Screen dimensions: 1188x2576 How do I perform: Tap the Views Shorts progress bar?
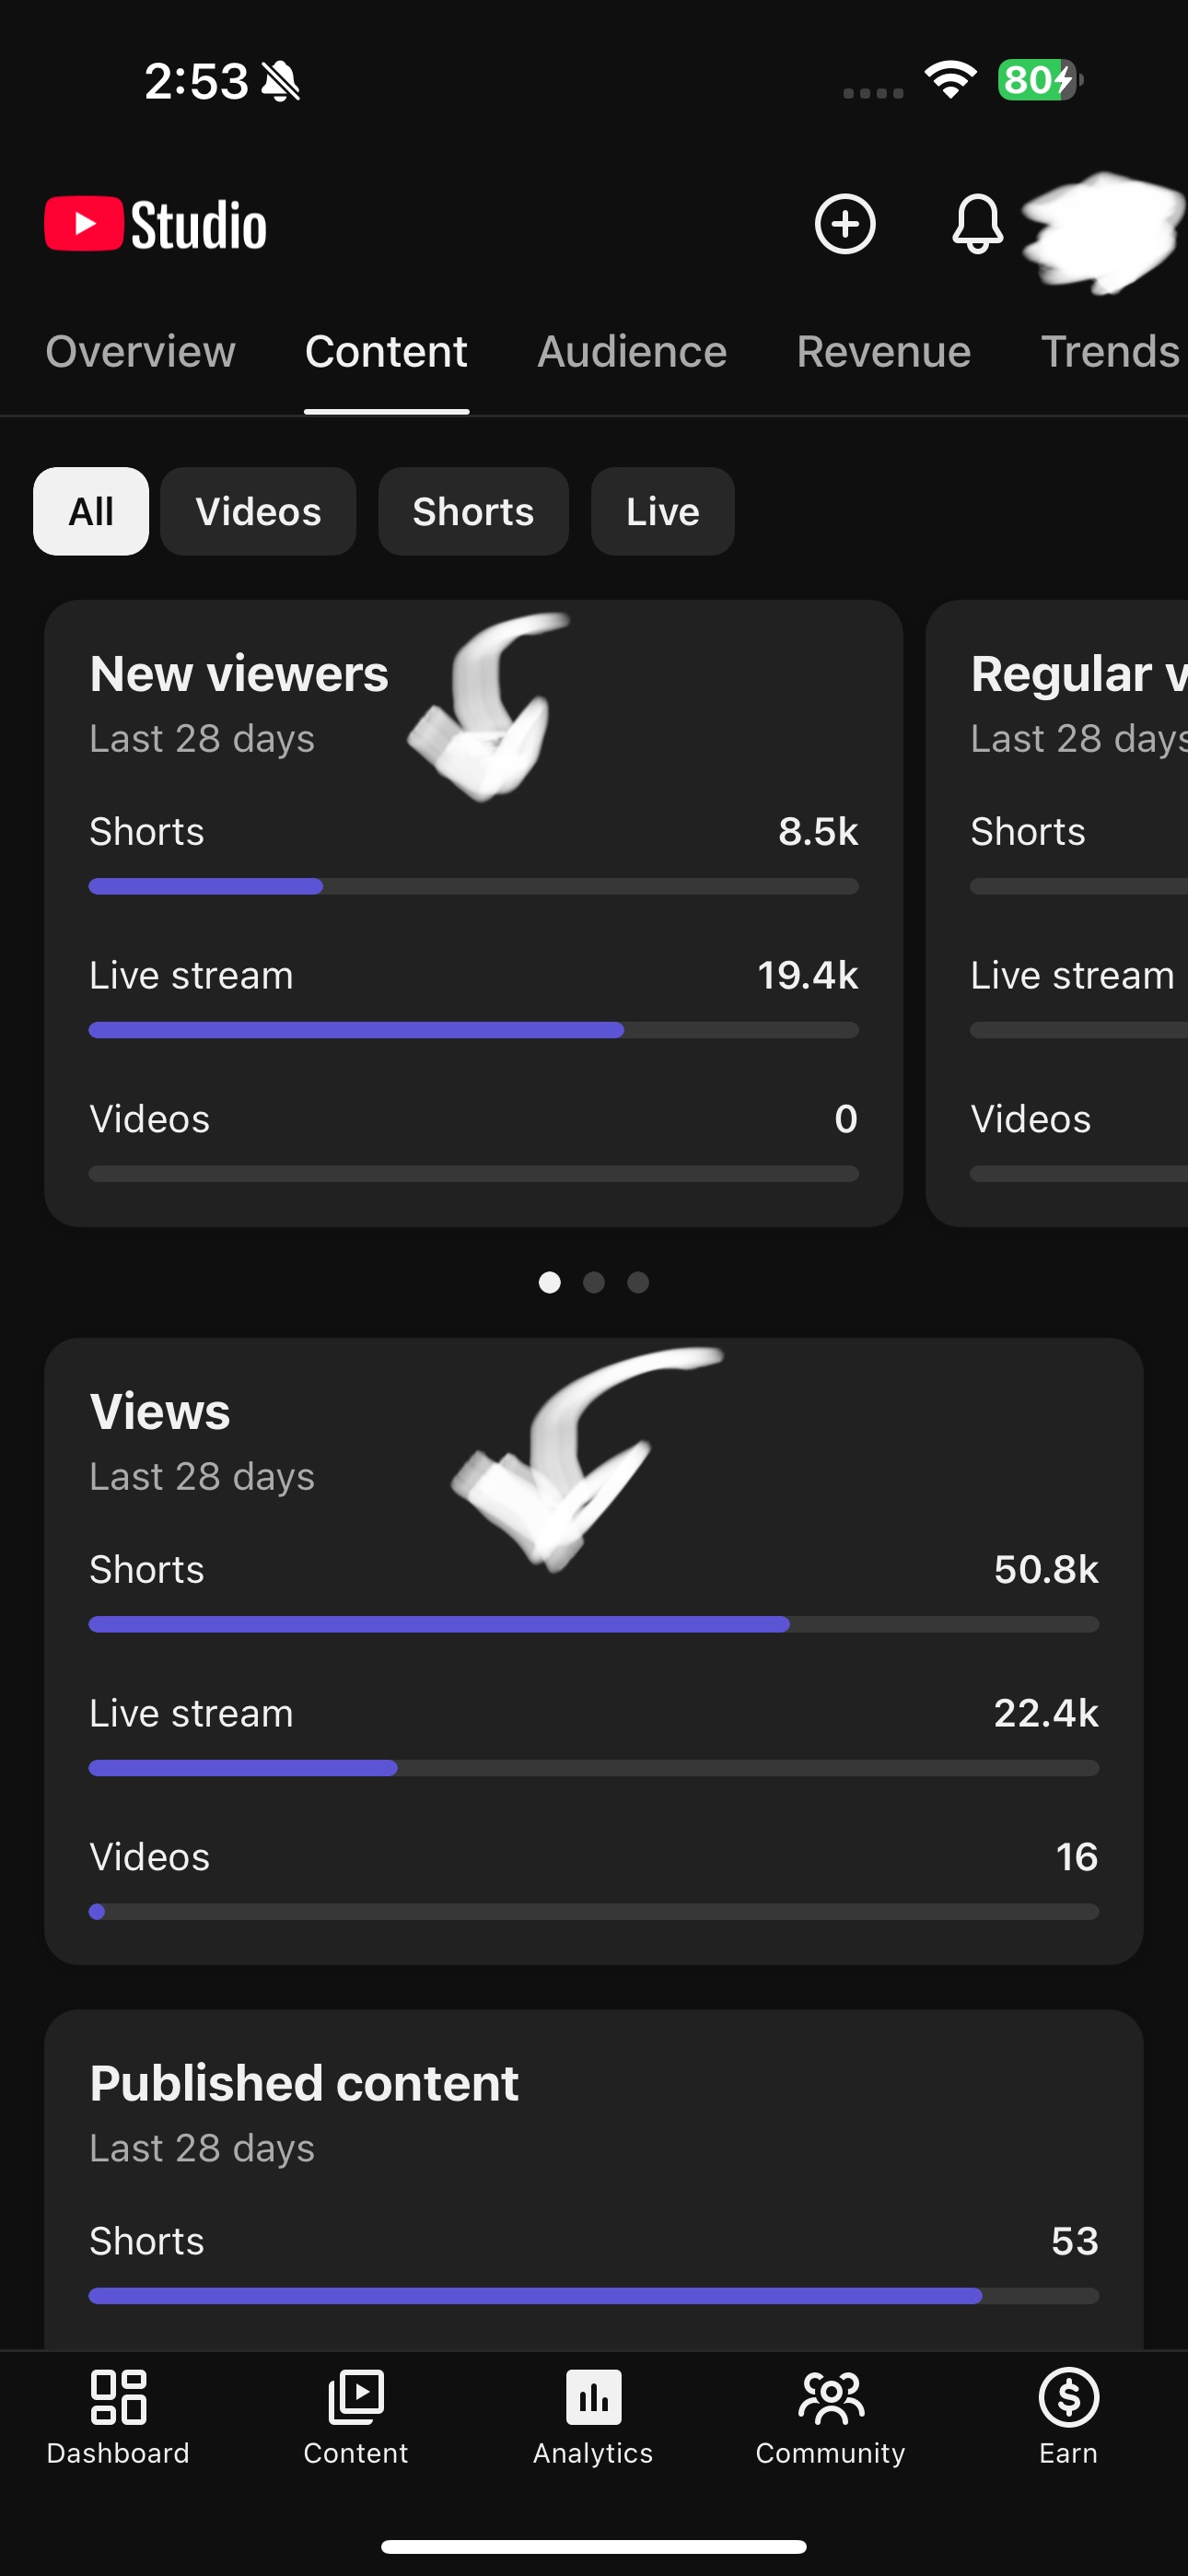(594, 1624)
